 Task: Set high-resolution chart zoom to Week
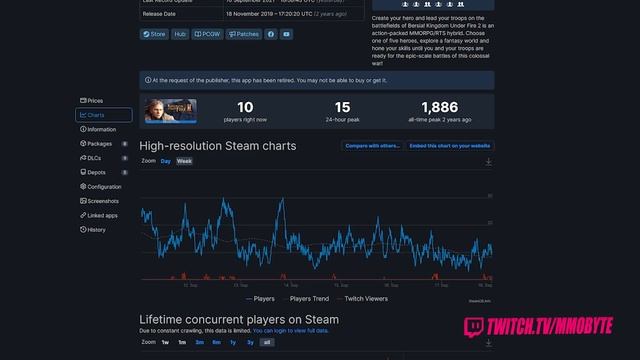[x=184, y=161]
